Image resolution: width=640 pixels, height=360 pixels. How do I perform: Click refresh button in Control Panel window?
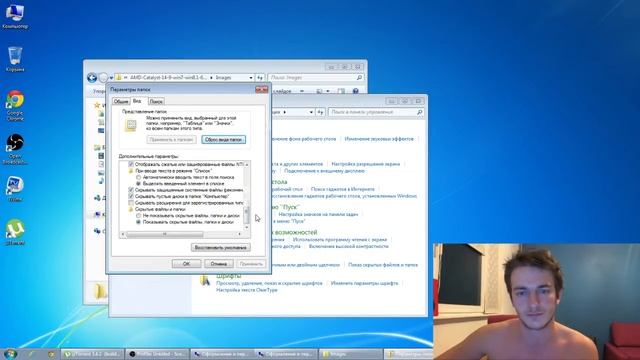coord(320,112)
